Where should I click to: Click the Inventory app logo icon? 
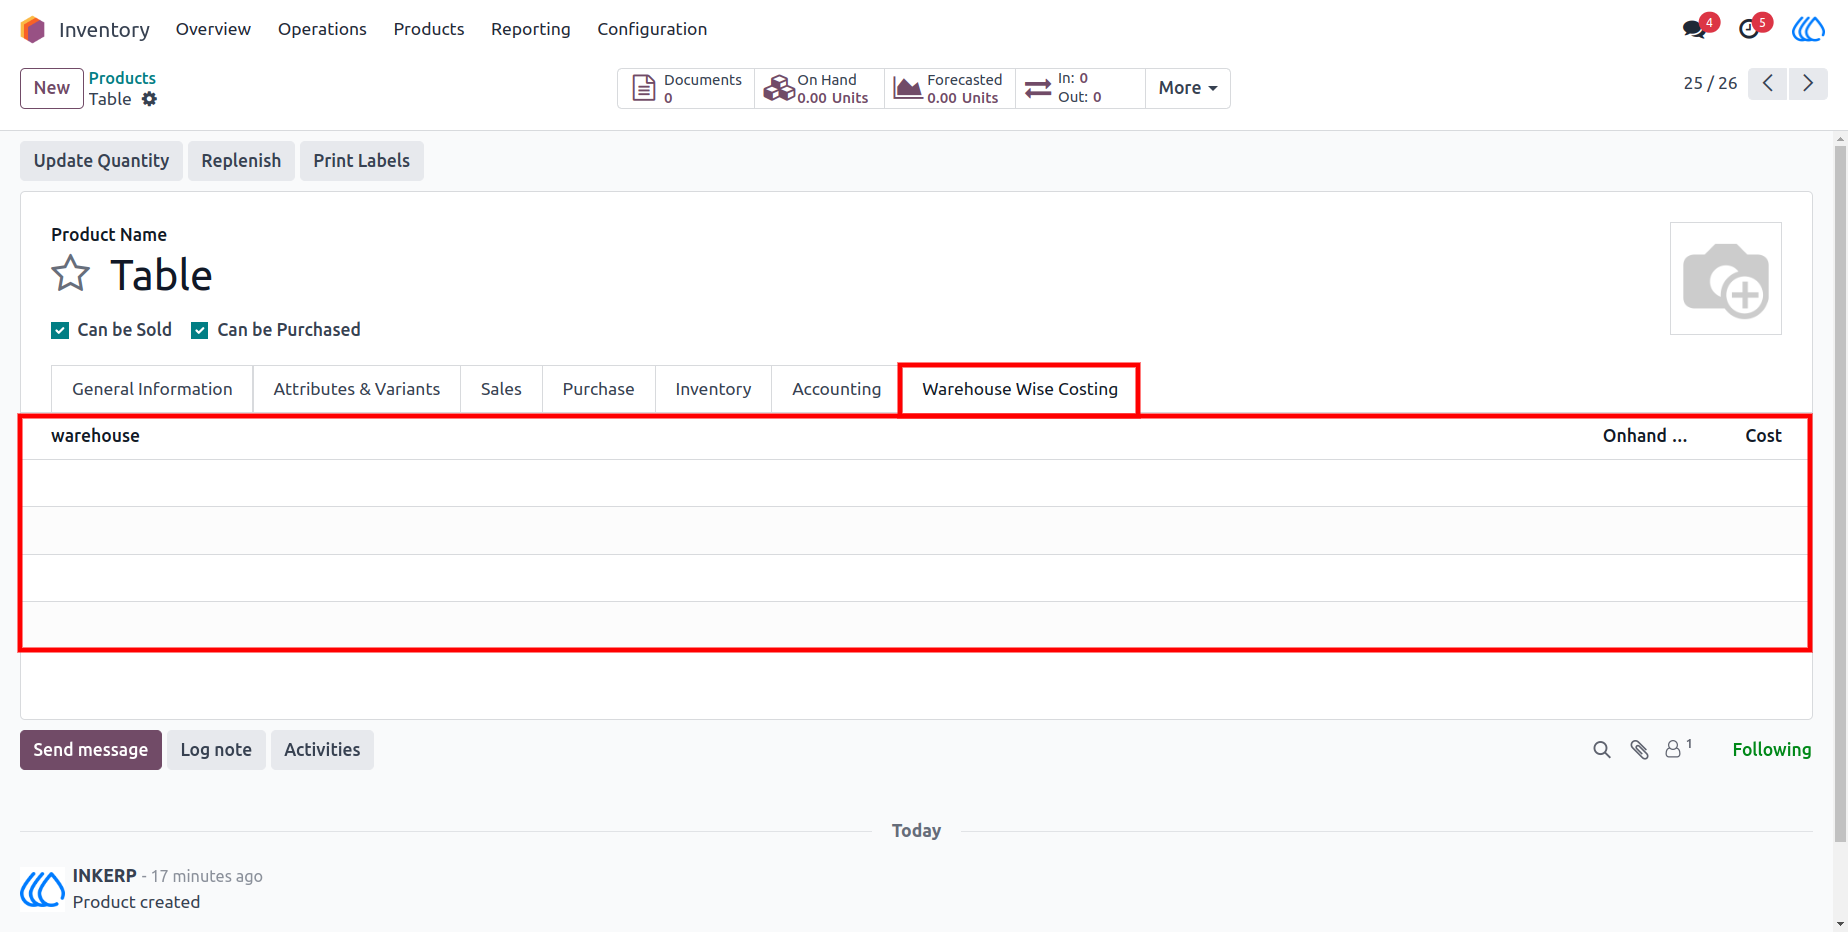point(33,30)
